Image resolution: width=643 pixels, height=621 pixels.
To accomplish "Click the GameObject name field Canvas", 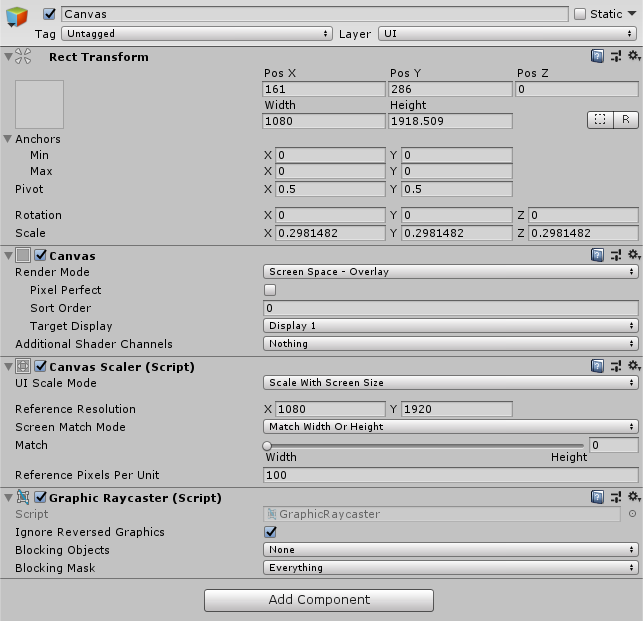I will pyautogui.click(x=315, y=14).
